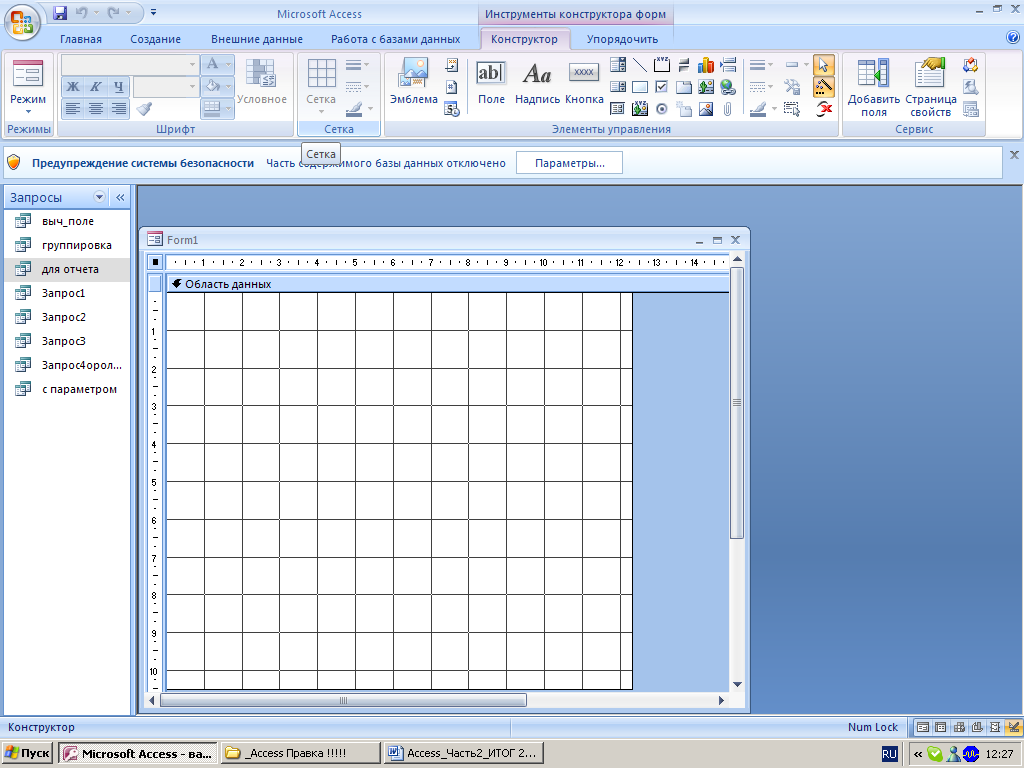1024x768 pixels.
Task: Open the font name combo box
Action: 129,65
